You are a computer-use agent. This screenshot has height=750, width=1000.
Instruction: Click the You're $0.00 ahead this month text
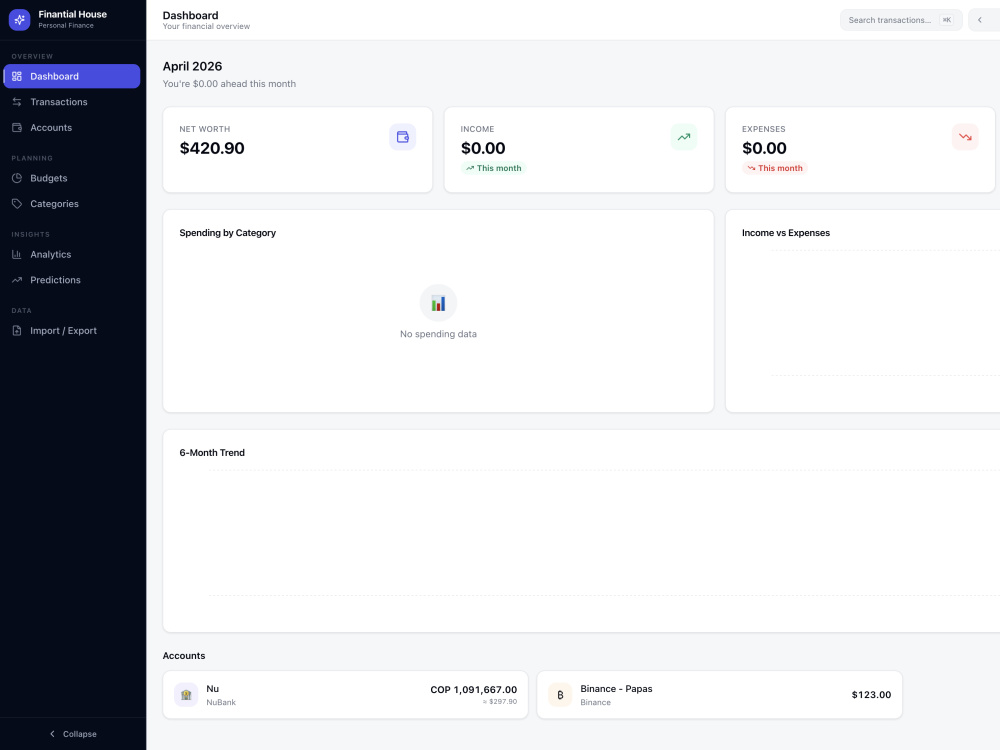coord(229,84)
